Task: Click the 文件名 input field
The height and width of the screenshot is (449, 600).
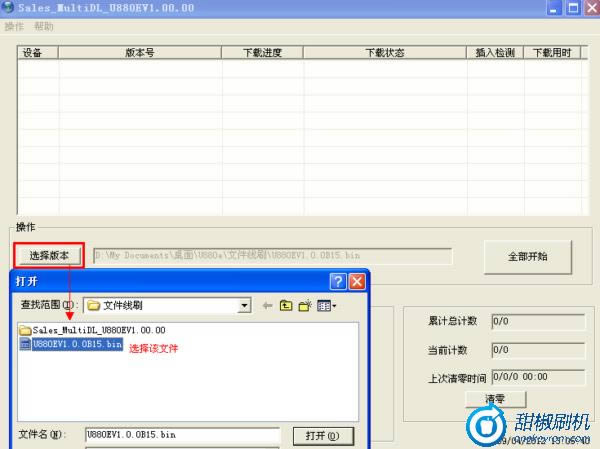Action: pos(181,435)
